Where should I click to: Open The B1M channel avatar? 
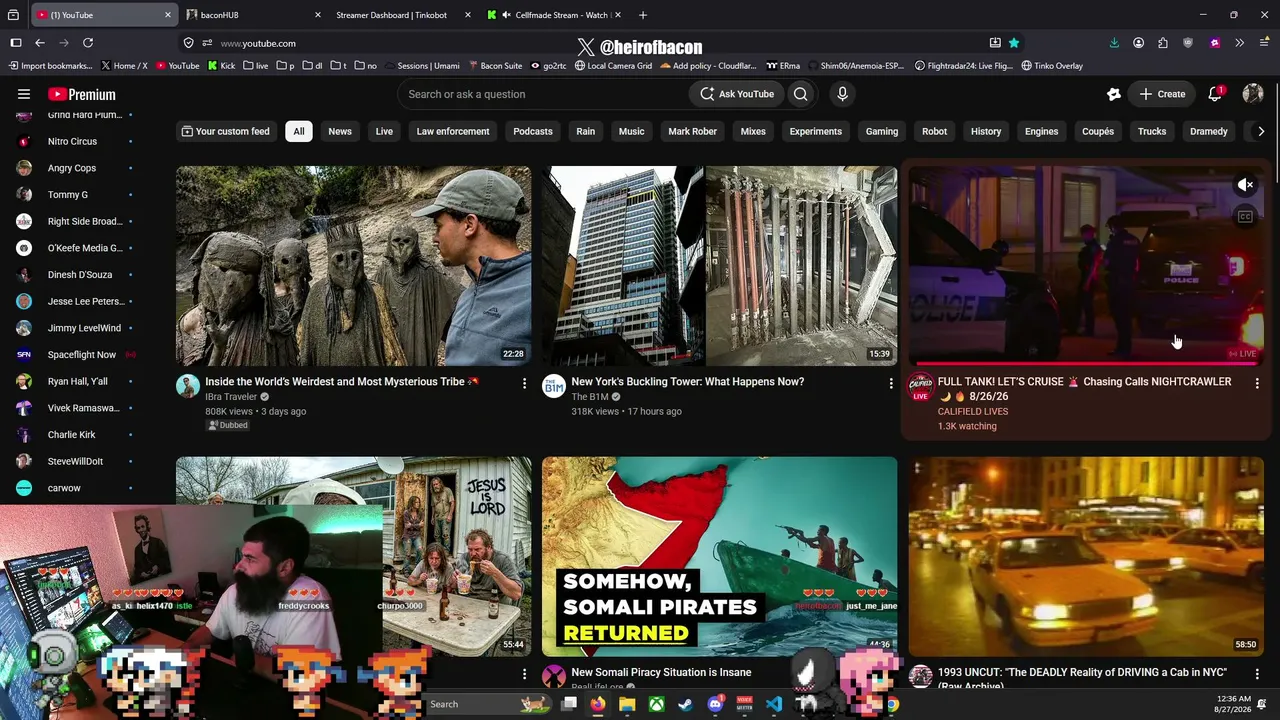[554, 386]
